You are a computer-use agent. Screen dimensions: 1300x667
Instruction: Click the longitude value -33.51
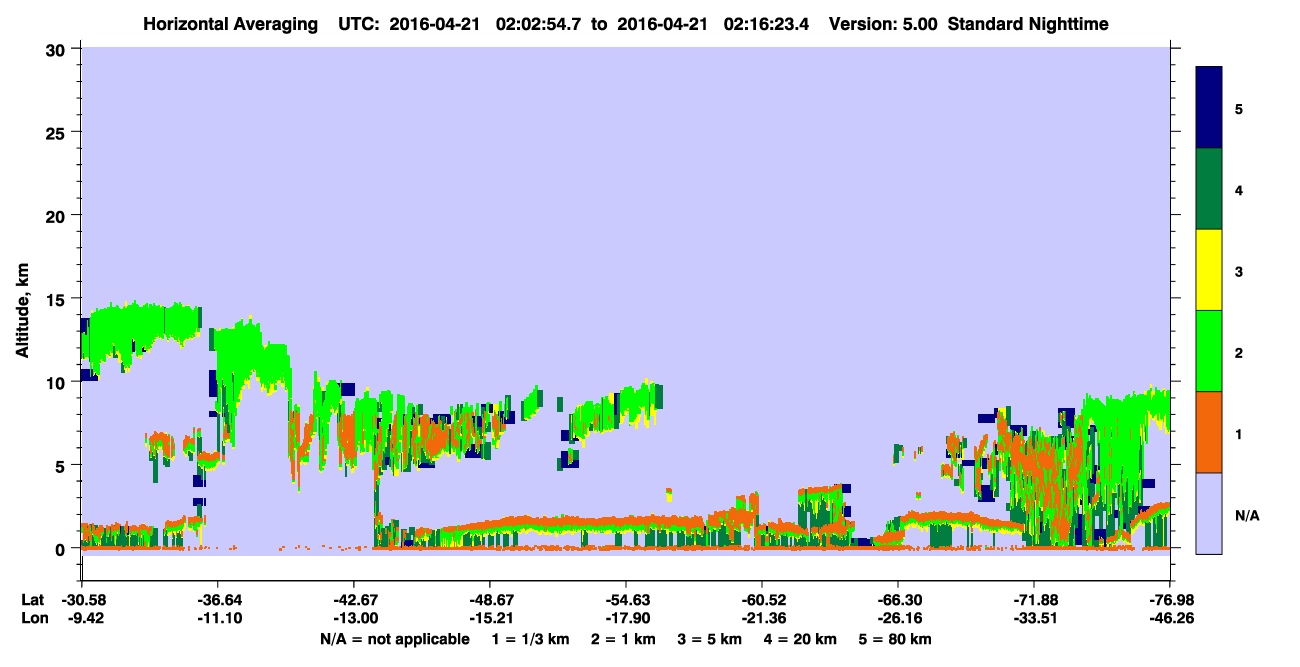click(1034, 619)
